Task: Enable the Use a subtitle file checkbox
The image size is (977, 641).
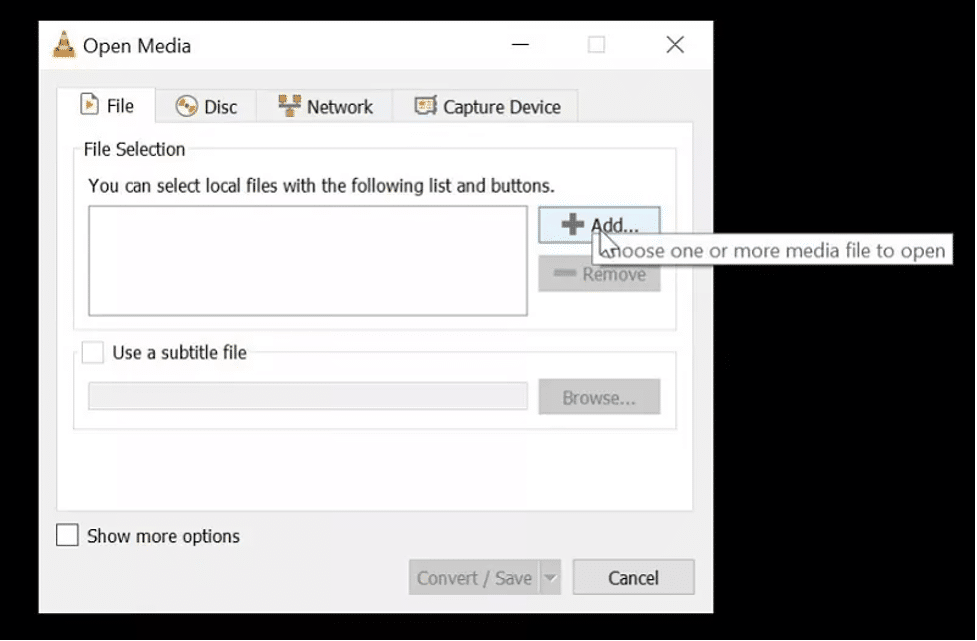Action: point(92,352)
